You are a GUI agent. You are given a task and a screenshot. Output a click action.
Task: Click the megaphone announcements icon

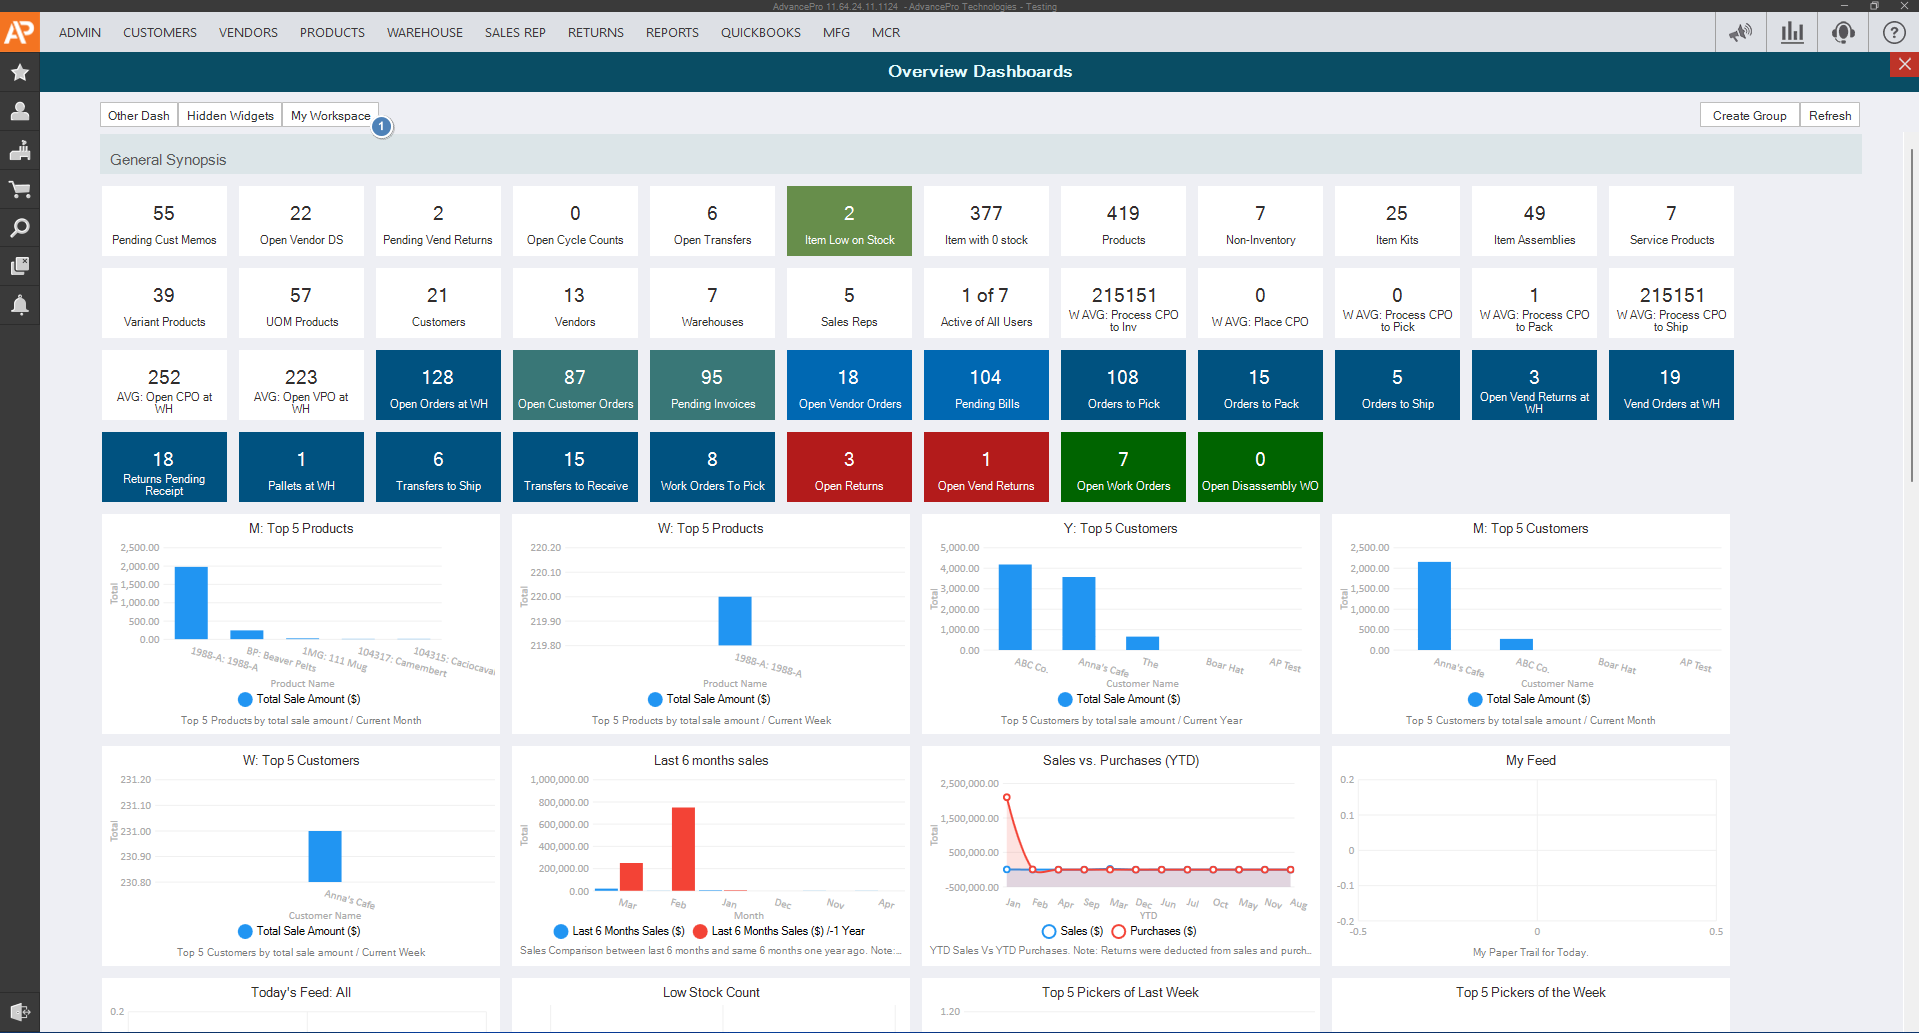pos(1740,32)
